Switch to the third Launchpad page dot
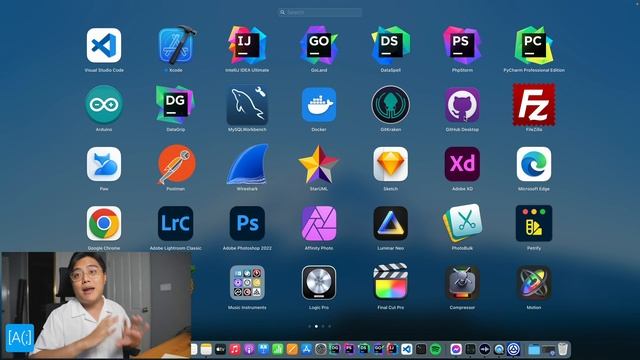The image size is (640, 360). (323, 326)
